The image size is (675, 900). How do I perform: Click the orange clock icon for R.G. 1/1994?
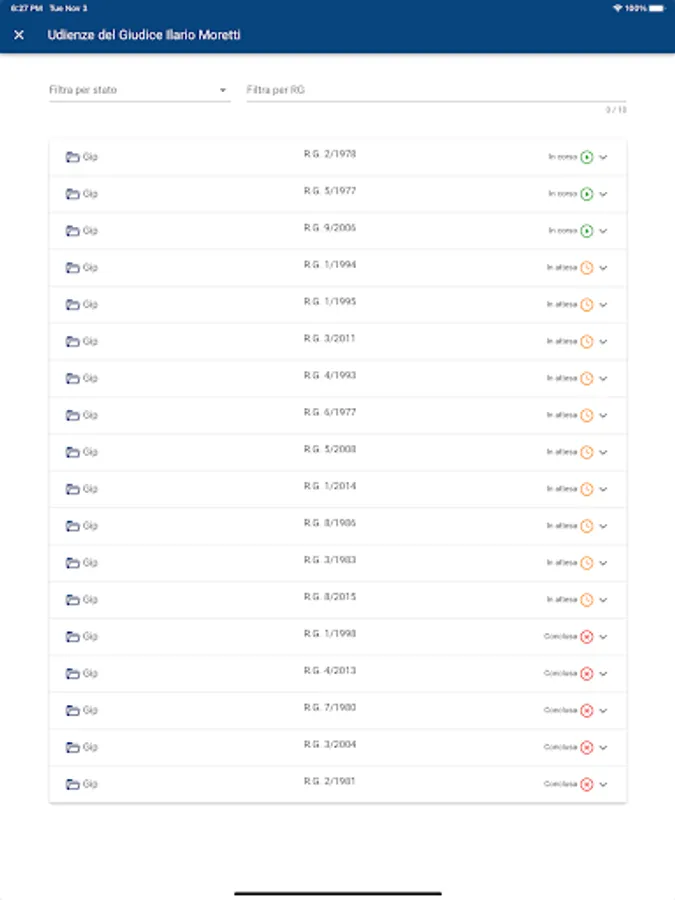587,267
